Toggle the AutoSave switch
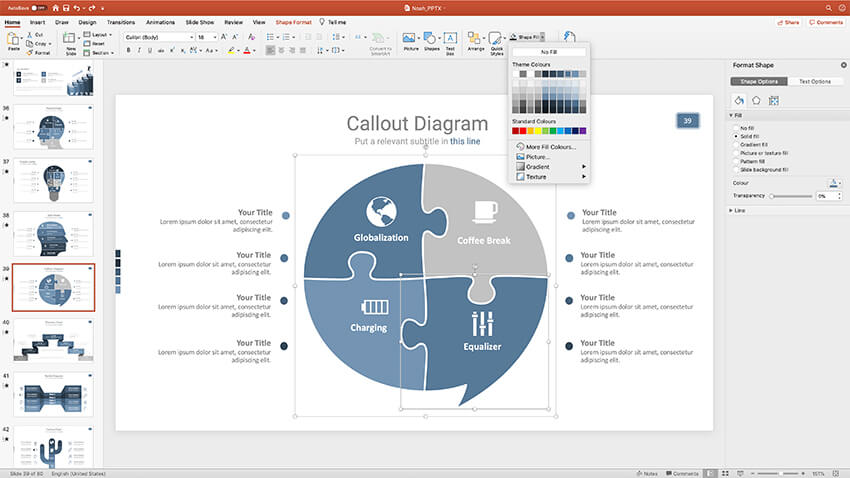The height and width of the screenshot is (478, 850). 41,6
